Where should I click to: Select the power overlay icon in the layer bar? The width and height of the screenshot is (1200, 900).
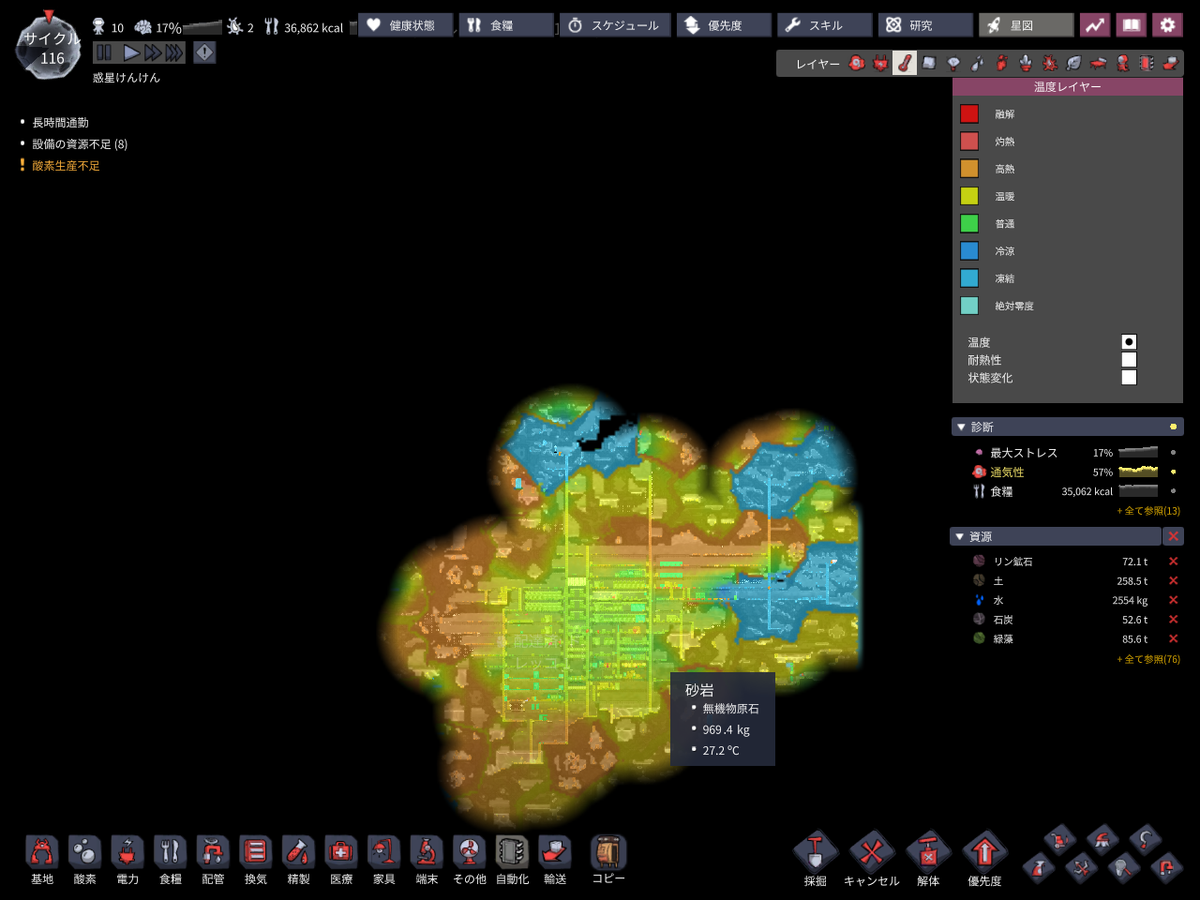coord(880,64)
